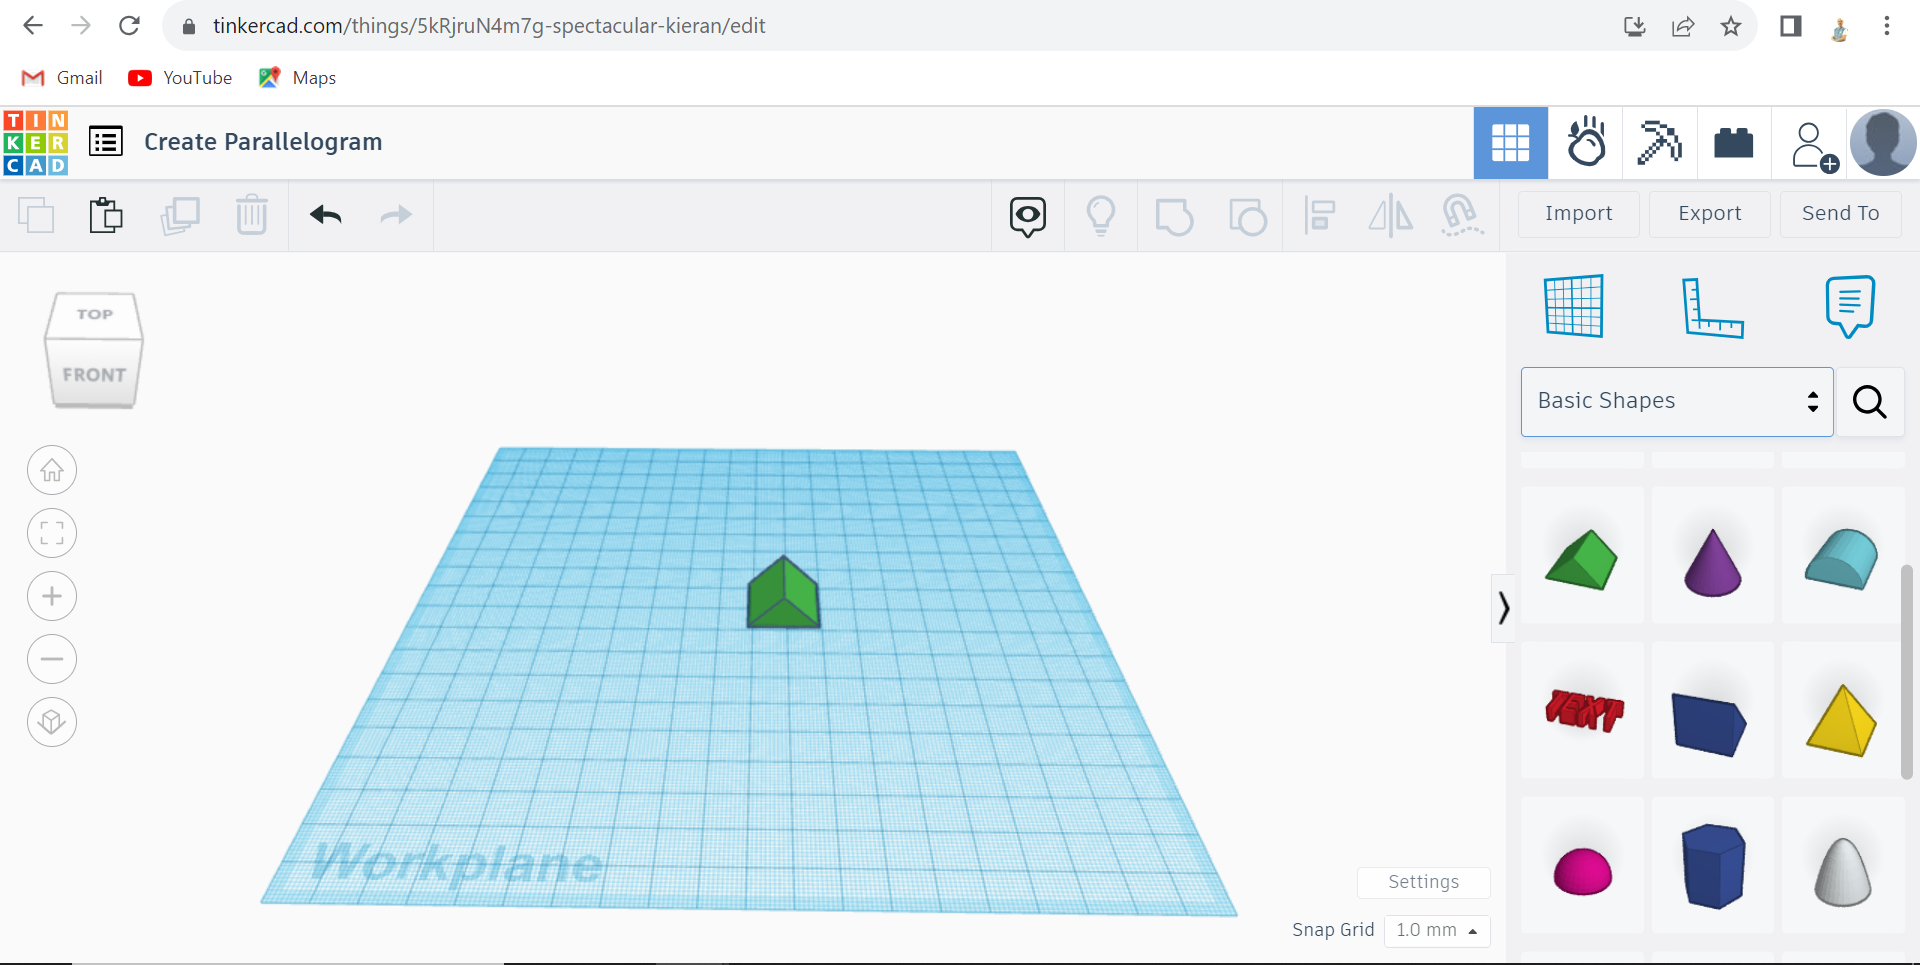Click the Import button
This screenshot has height=965, width=1920.
point(1578,213)
